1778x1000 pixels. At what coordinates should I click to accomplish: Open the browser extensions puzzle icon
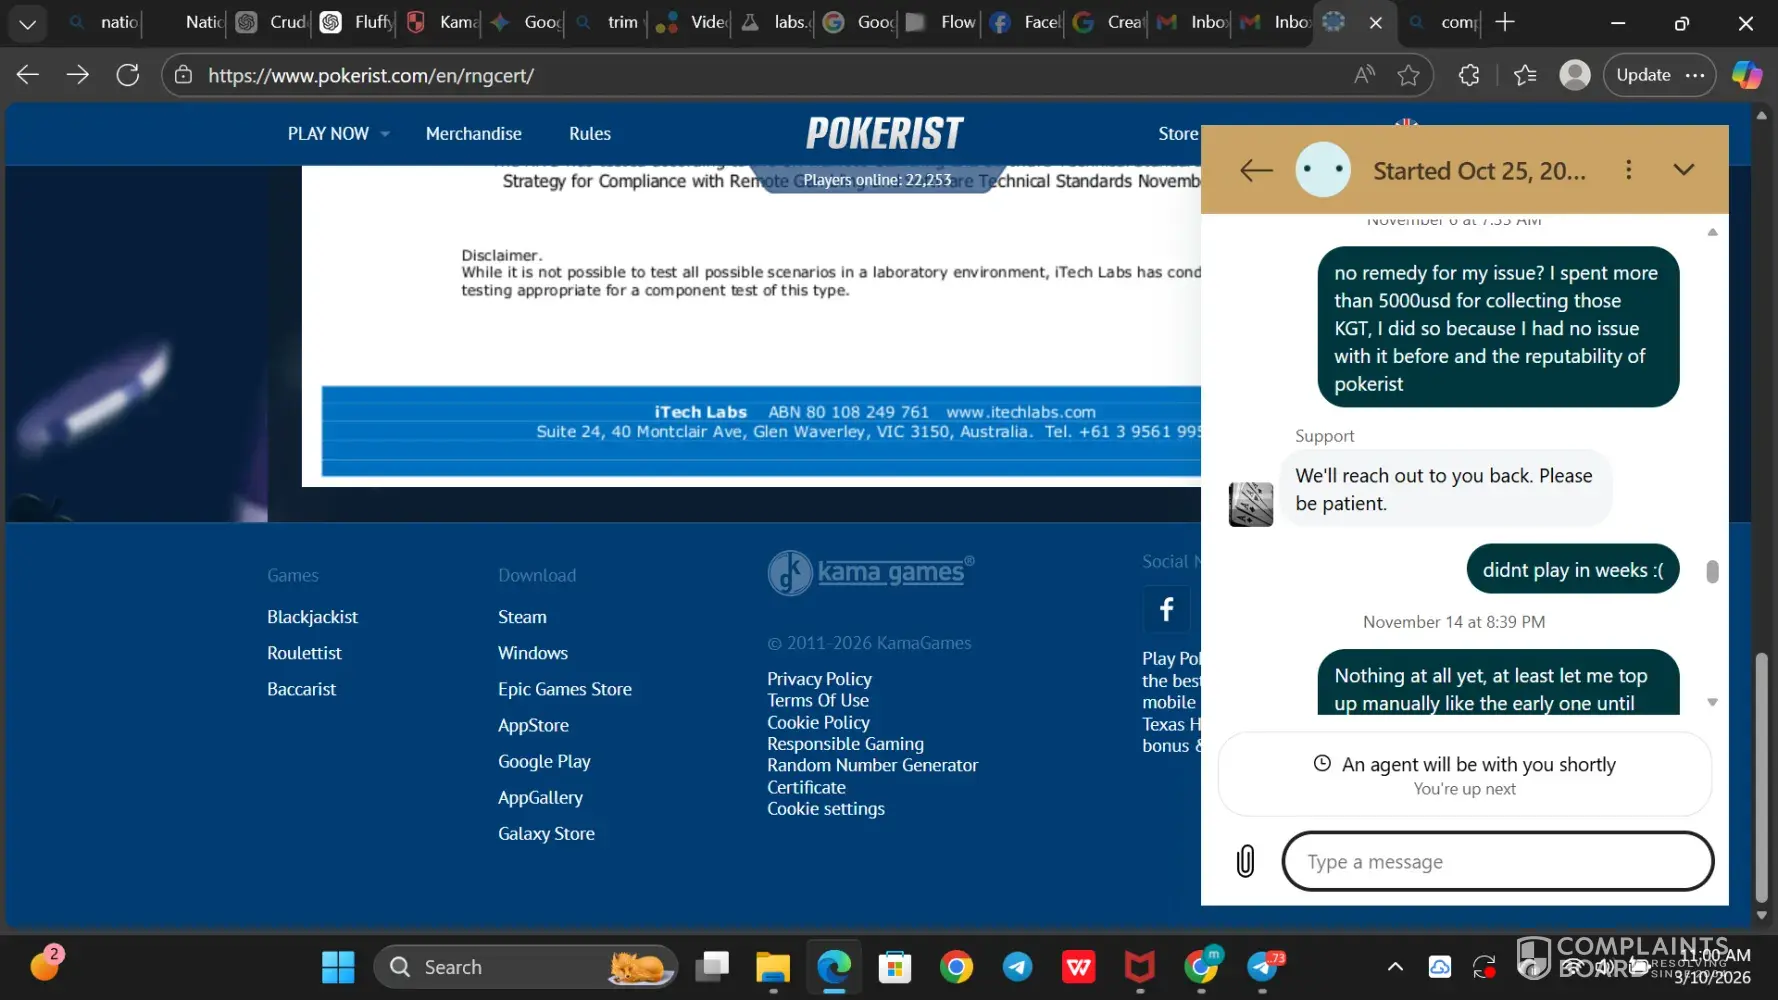[x=1469, y=75]
